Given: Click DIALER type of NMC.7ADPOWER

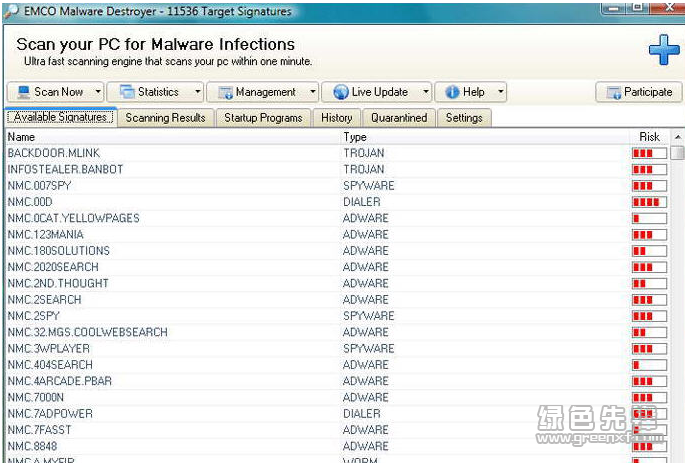Looking at the screenshot, I should click(362, 414).
